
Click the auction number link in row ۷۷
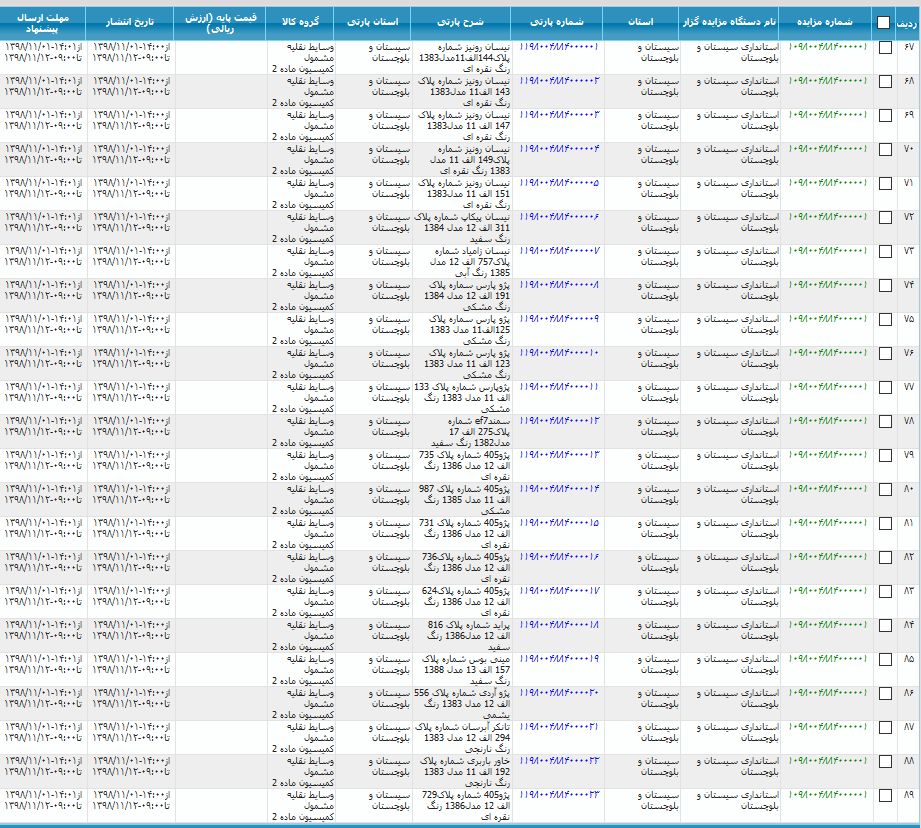click(x=828, y=387)
